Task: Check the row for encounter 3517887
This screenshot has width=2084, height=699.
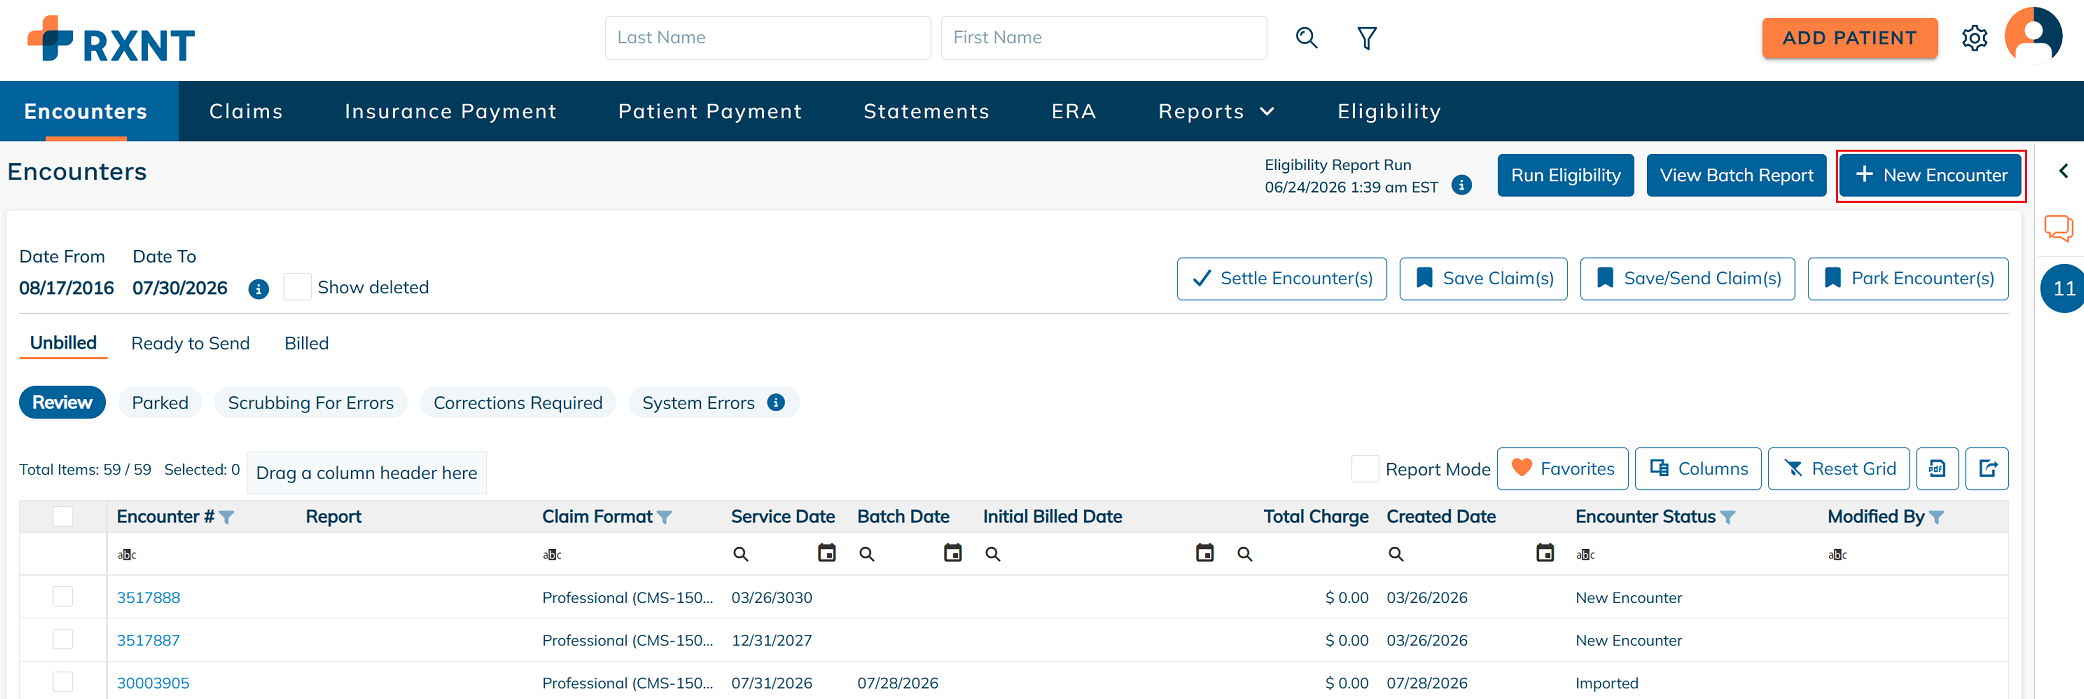Action: 63,639
